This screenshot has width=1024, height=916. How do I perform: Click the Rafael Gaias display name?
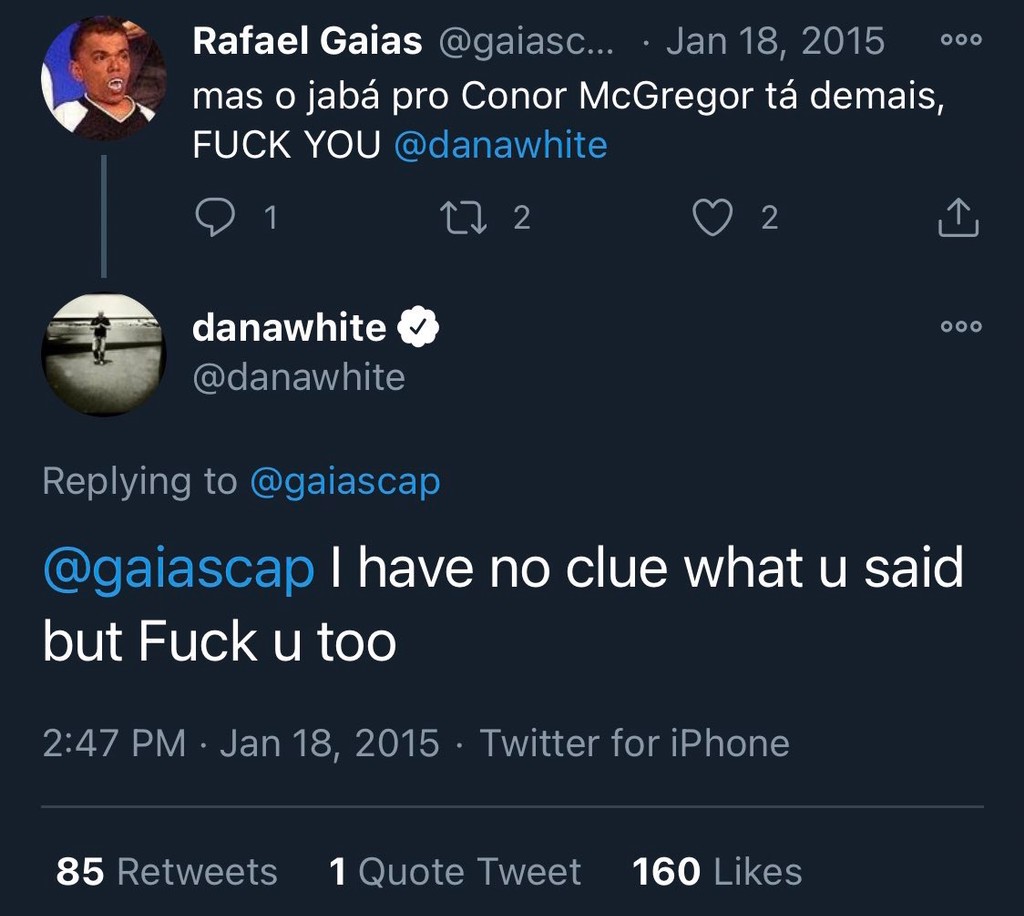[x=307, y=41]
